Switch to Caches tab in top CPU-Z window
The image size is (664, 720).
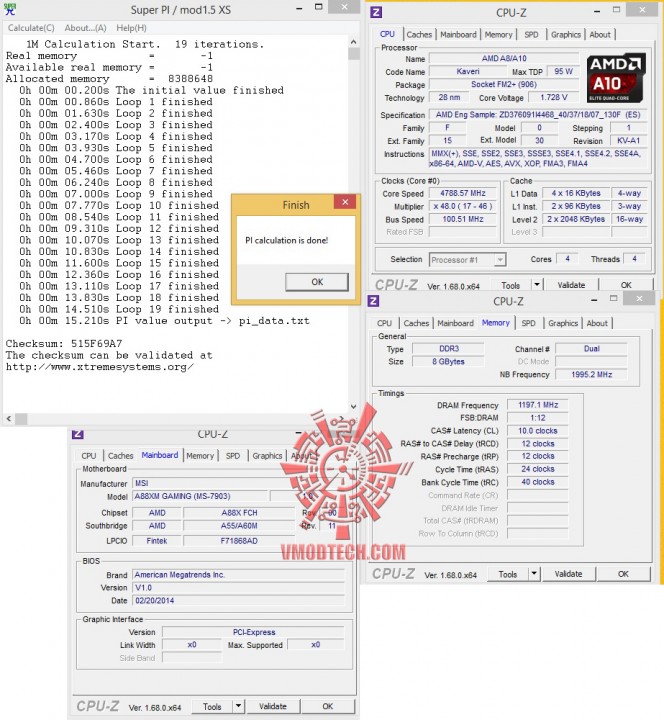(419, 34)
